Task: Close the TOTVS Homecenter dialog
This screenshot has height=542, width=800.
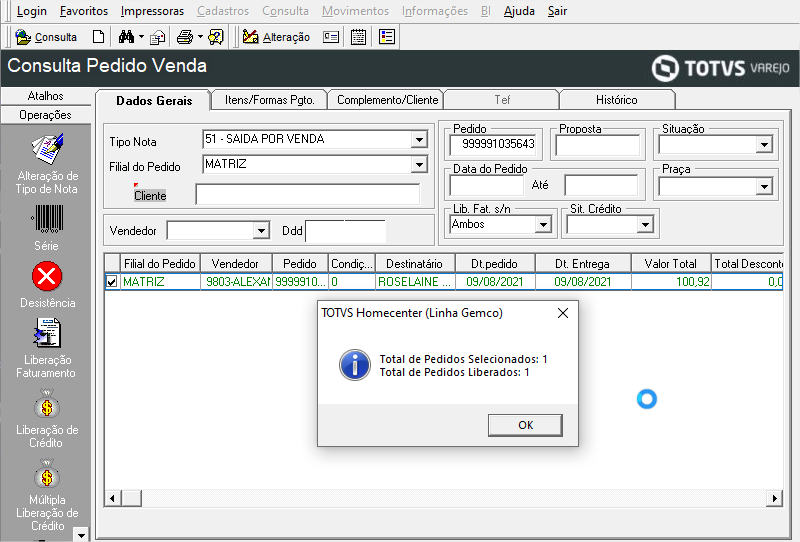Action: (x=563, y=313)
